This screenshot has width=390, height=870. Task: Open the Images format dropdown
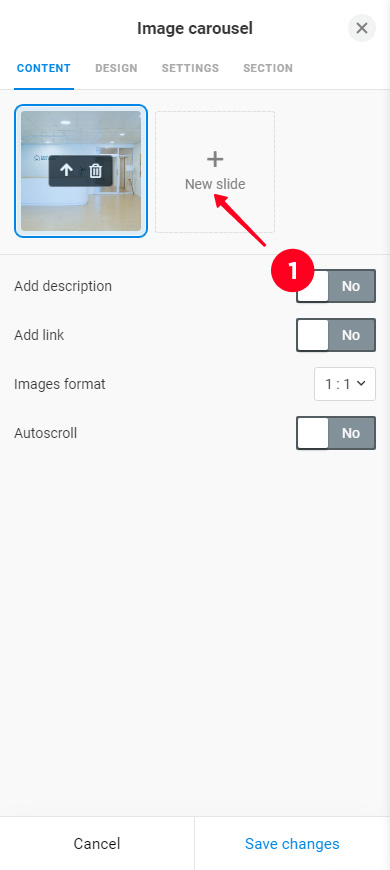345,383
